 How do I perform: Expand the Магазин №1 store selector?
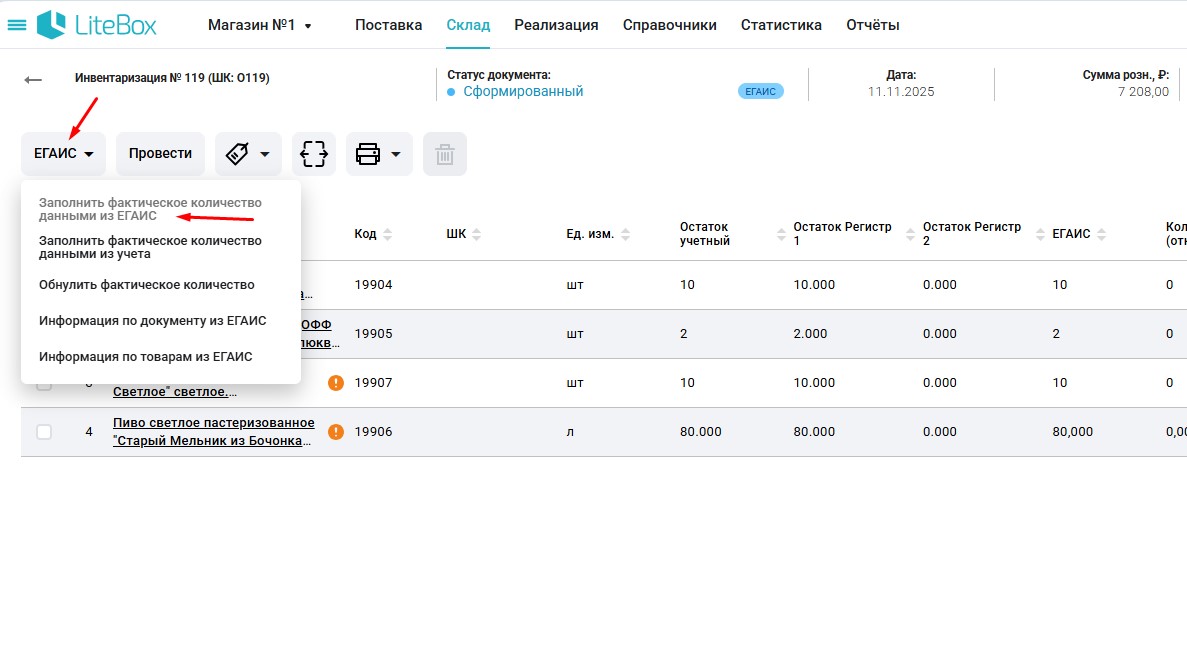pos(260,25)
